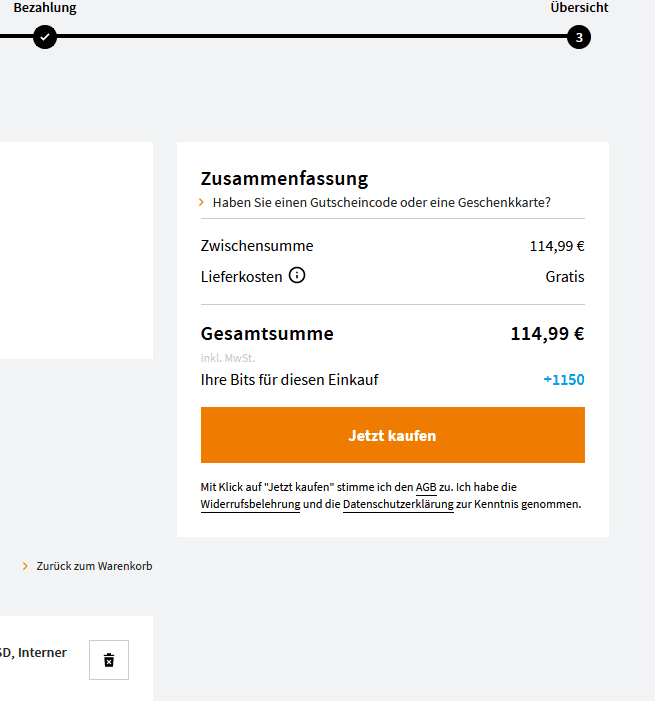Click the Gratis delivery cost text

[x=565, y=277]
